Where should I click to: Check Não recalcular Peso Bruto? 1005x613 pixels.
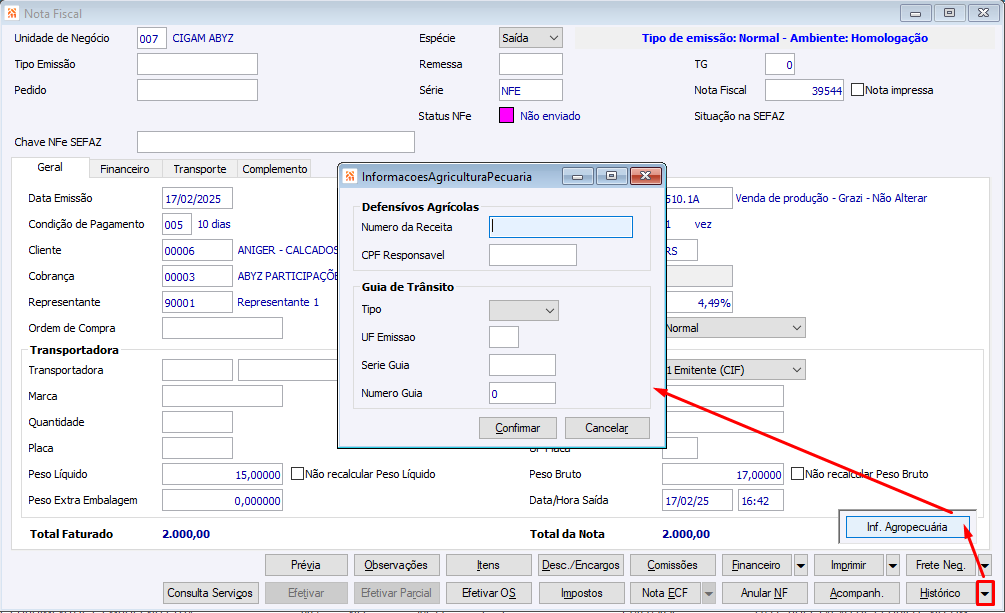click(797, 474)
